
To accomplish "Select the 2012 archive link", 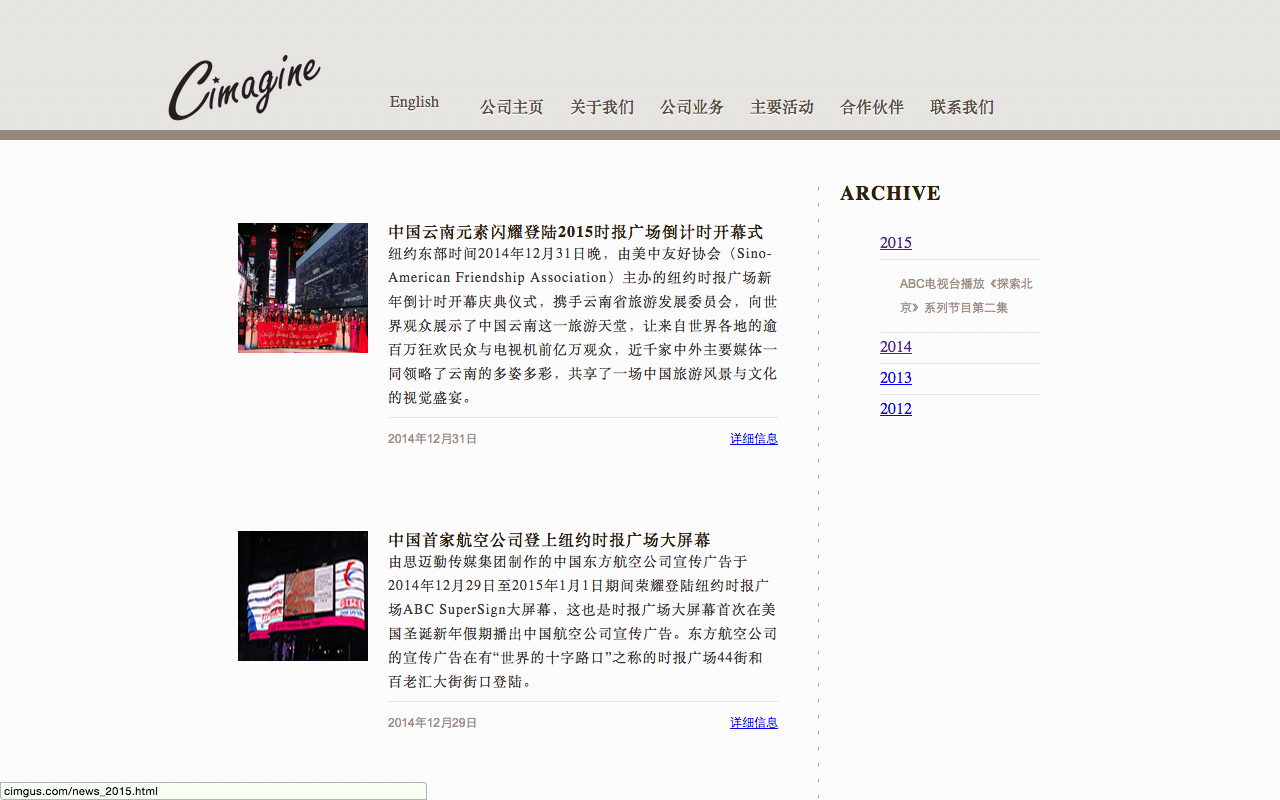I will [x=896, y=409].
